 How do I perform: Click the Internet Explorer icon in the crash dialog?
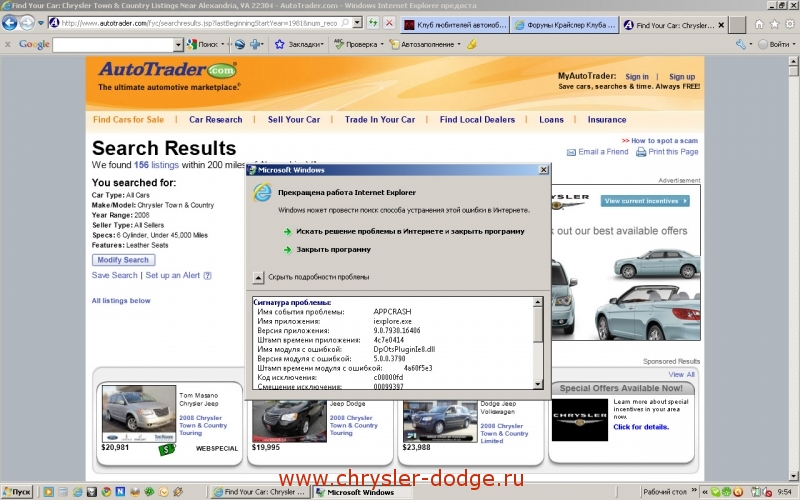(x=263, y=193)
